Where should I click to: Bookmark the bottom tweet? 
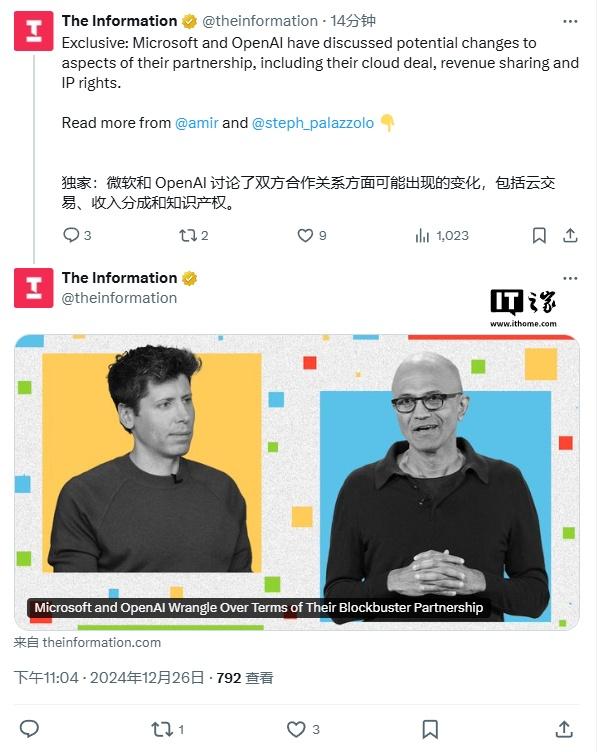click(430, 729)
